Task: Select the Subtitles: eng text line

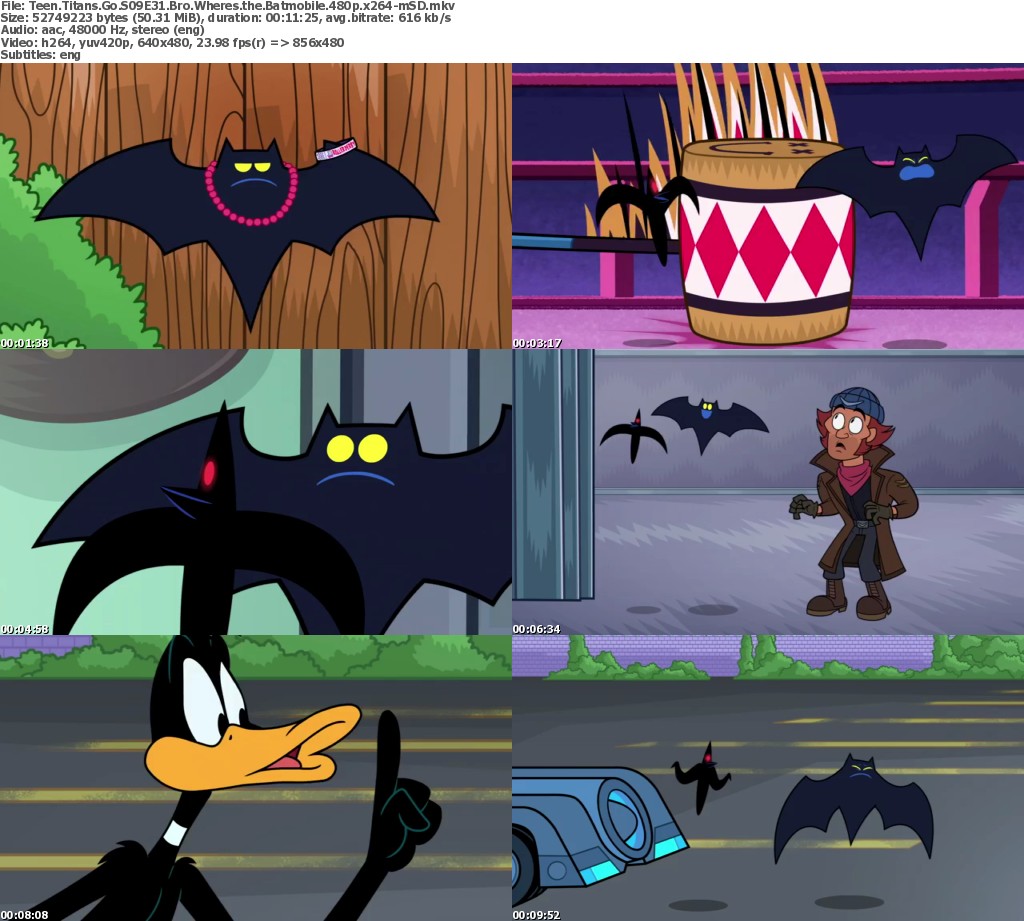Action: pyautogui.click(x=40, y=54)
